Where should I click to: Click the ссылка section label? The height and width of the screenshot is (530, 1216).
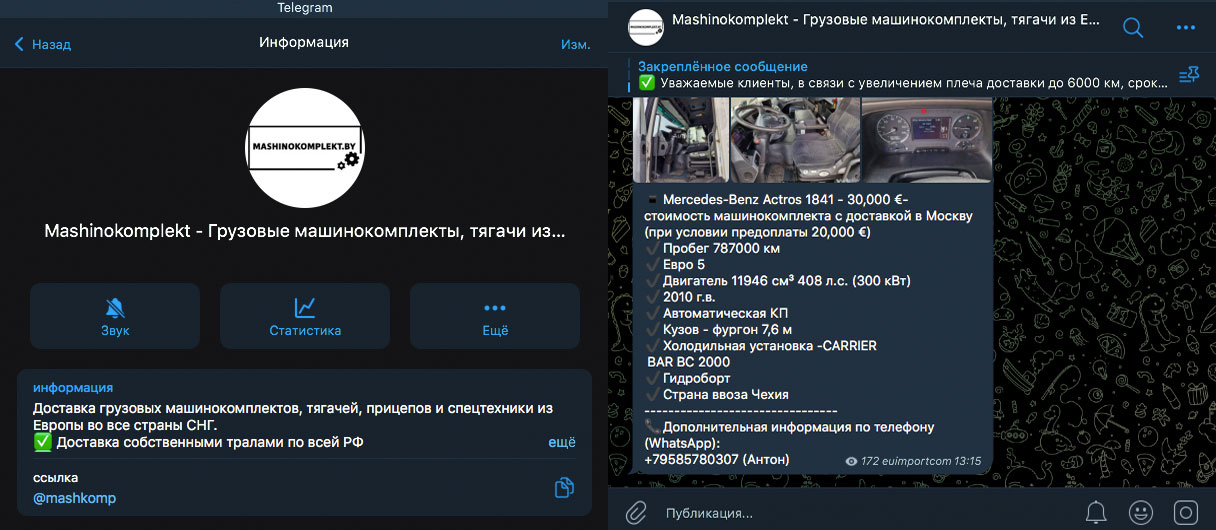pyautogui.click(x=55, y=477)
